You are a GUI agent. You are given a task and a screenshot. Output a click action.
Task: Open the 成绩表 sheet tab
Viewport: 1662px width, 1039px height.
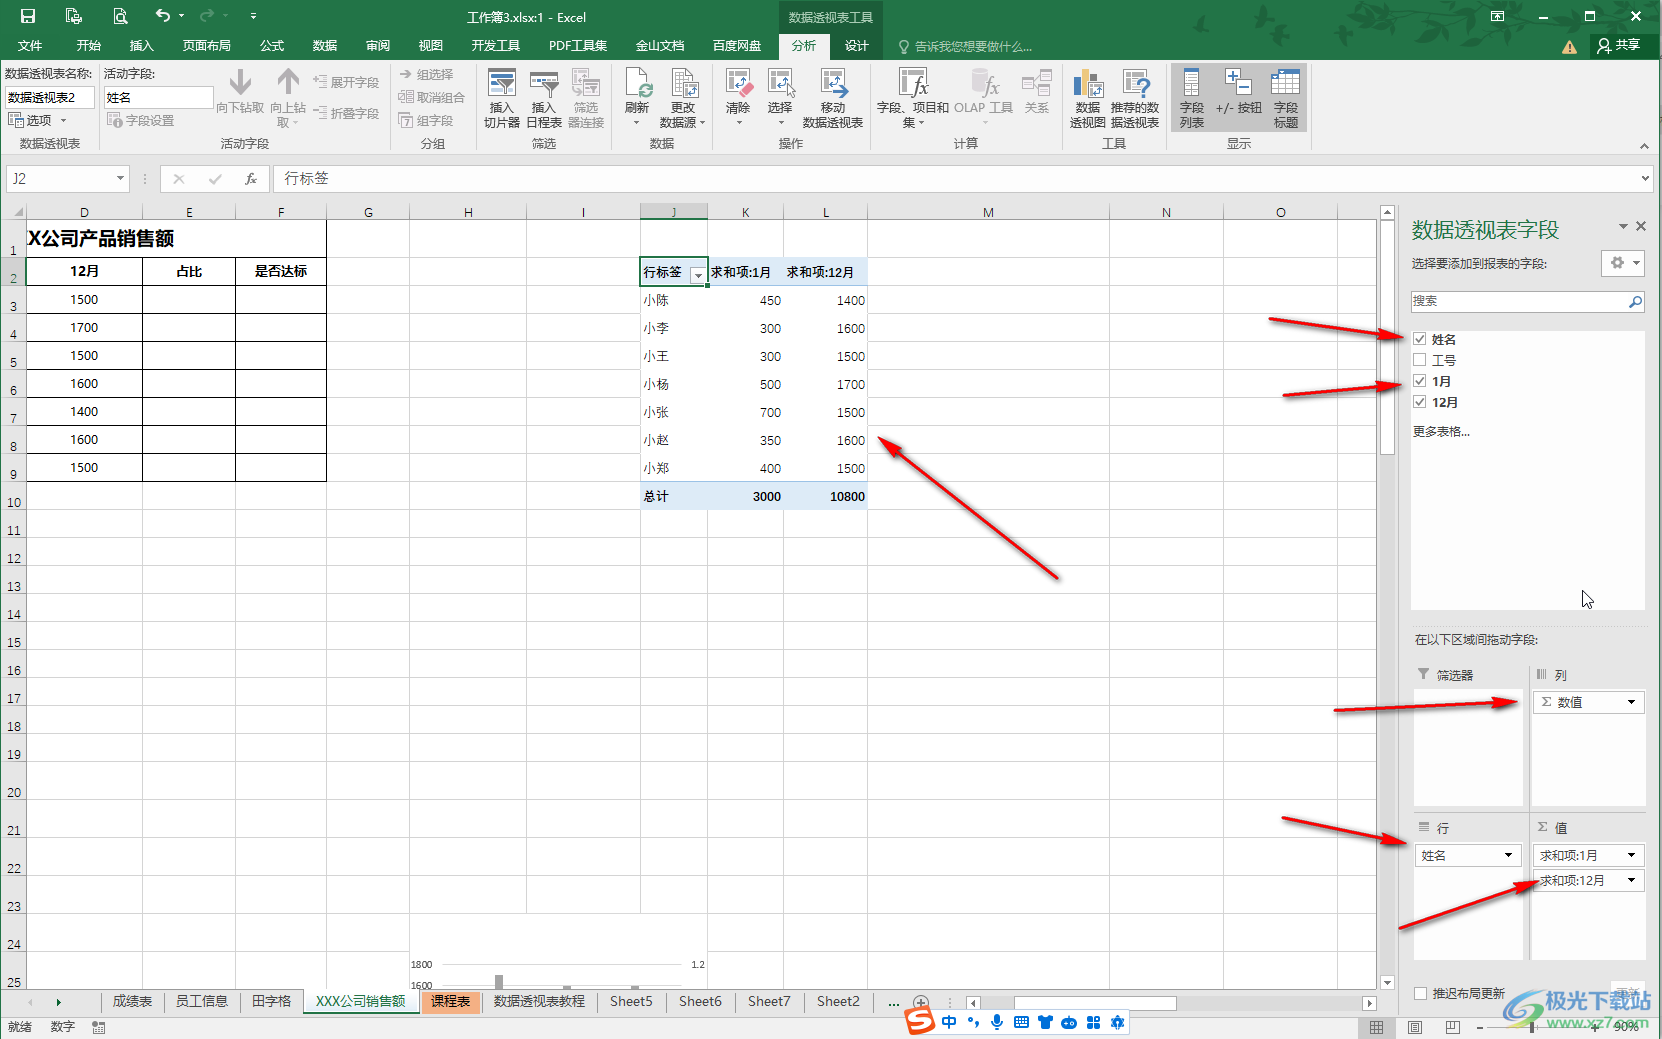[132, 1001]
